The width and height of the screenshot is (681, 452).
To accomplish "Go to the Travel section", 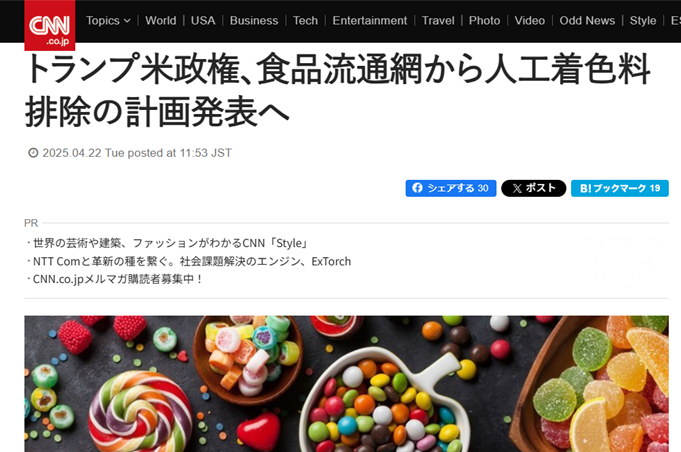I will coord(438,20).
